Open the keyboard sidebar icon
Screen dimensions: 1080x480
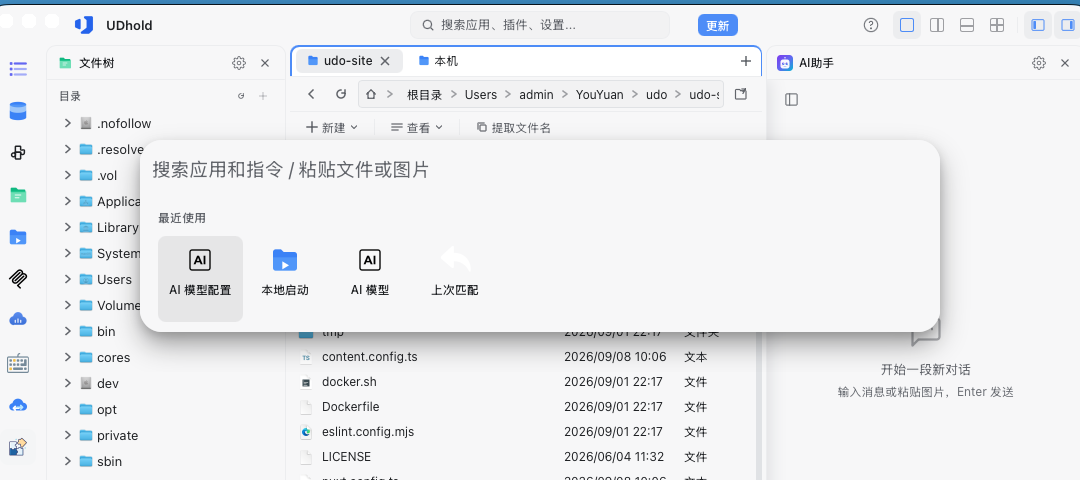18,364
